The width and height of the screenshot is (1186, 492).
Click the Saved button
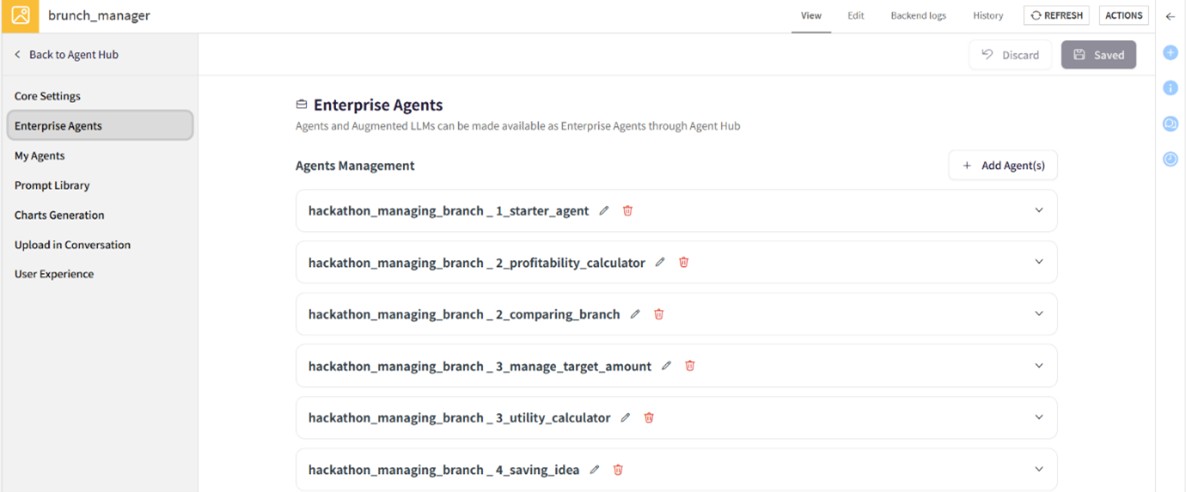[1098, 54]
